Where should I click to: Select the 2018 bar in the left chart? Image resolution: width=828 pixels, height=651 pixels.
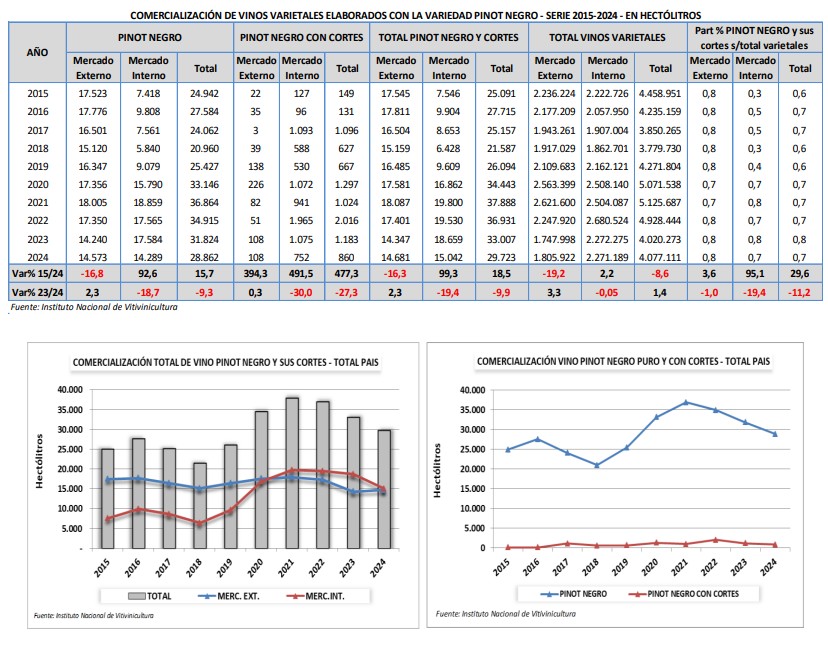tap(200, 506)
